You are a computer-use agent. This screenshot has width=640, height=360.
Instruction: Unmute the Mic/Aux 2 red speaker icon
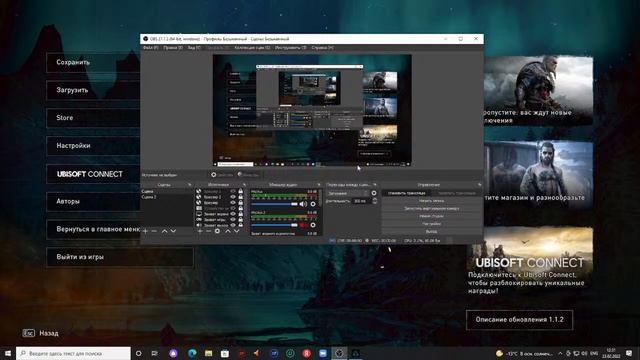(x=303, y=225)
